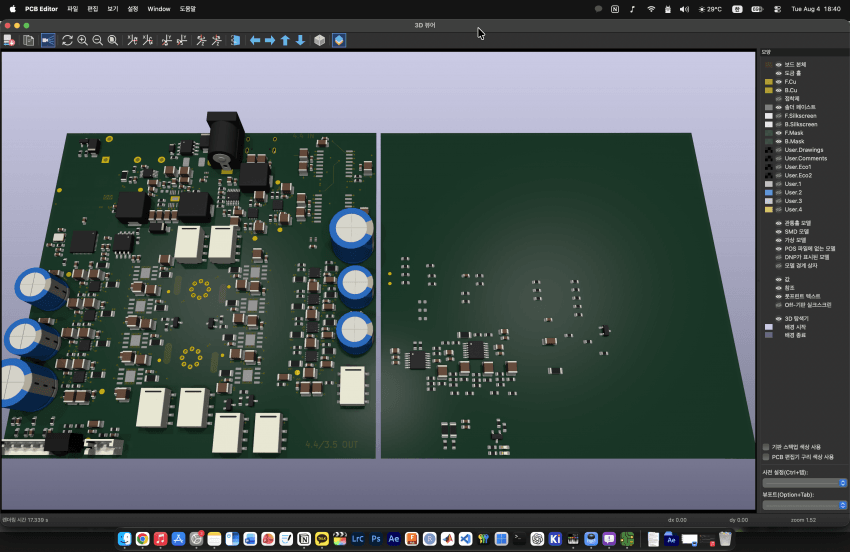This screenshot has height=552, width=850.
Task: Flip board view icon
Action: (235, 40)
